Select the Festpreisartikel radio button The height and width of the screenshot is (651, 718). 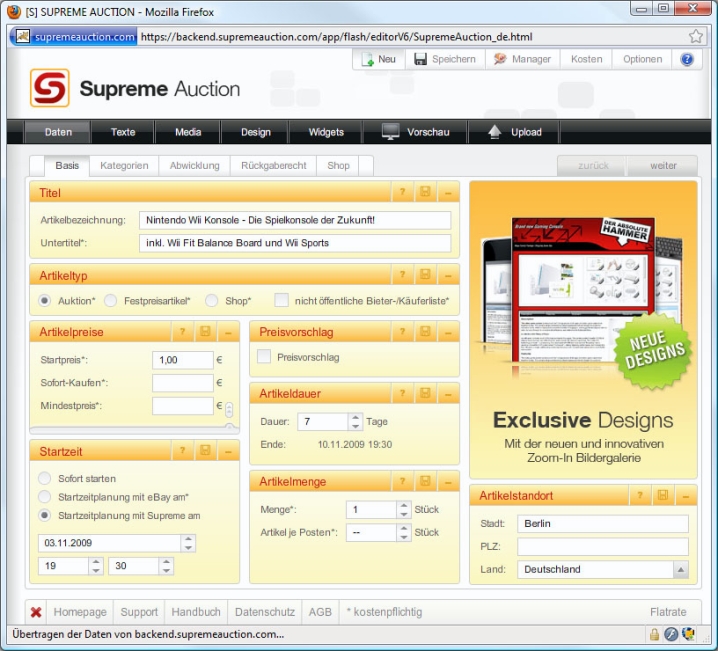pos(111,301)
